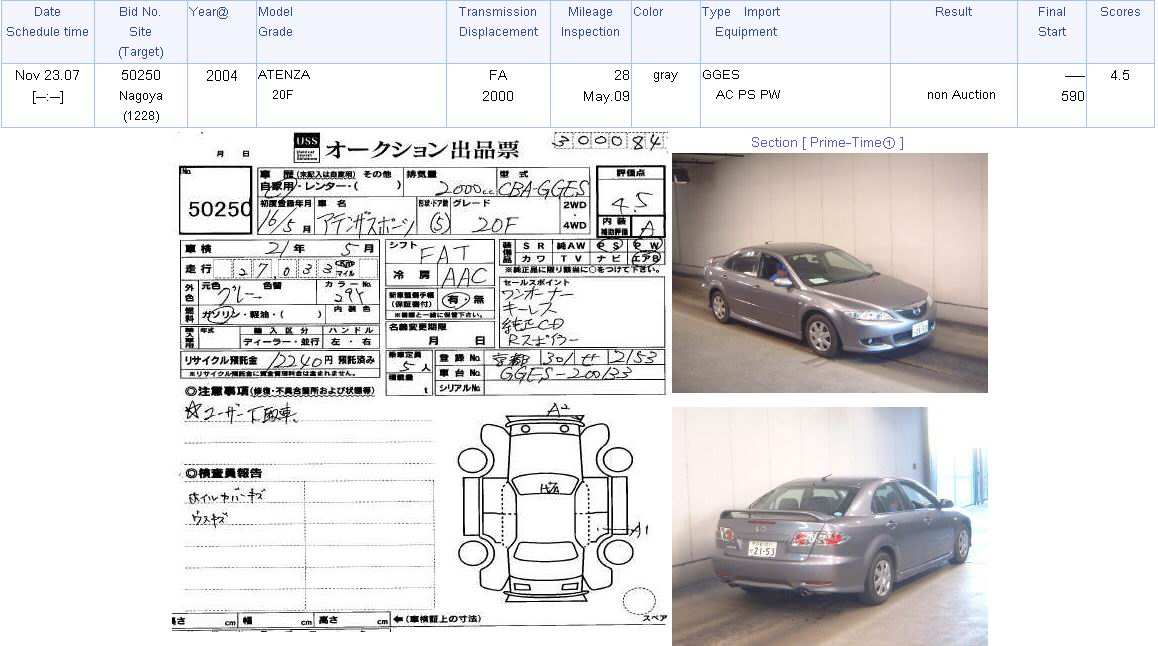Click the year 2004 cell
Image resolution: width=1158 pixels, height=646 pixels.
(x=222, y=76)
